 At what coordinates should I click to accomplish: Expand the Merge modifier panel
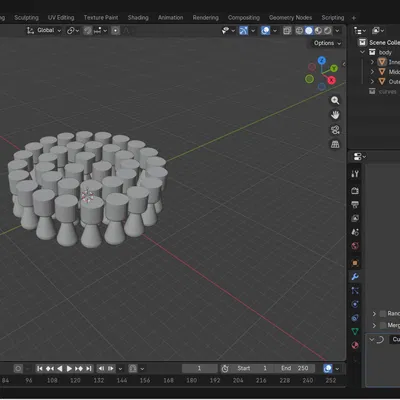tap(374, 325)
